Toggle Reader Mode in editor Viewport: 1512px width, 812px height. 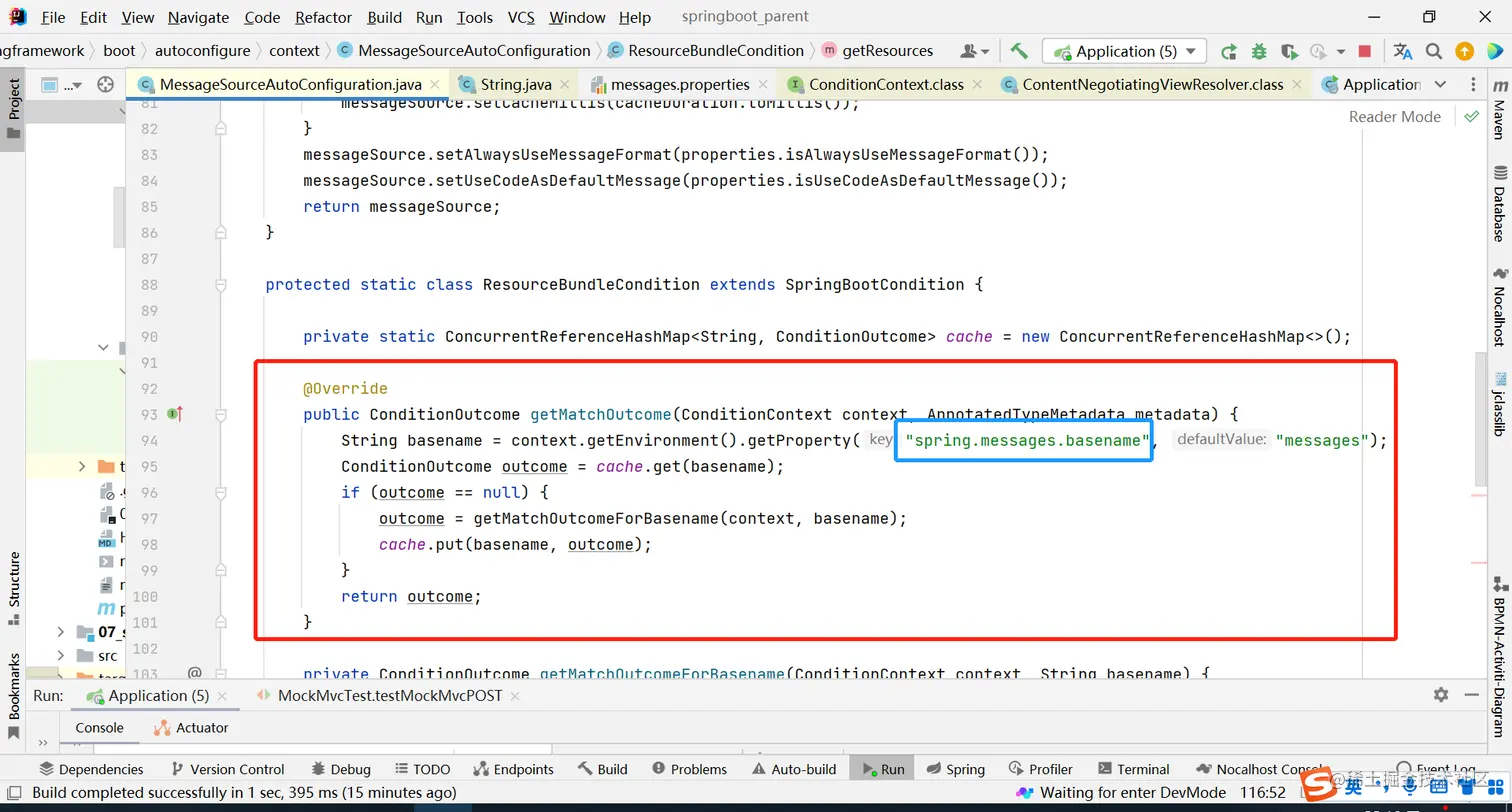pyautogui.click(x=1394, y=117)
